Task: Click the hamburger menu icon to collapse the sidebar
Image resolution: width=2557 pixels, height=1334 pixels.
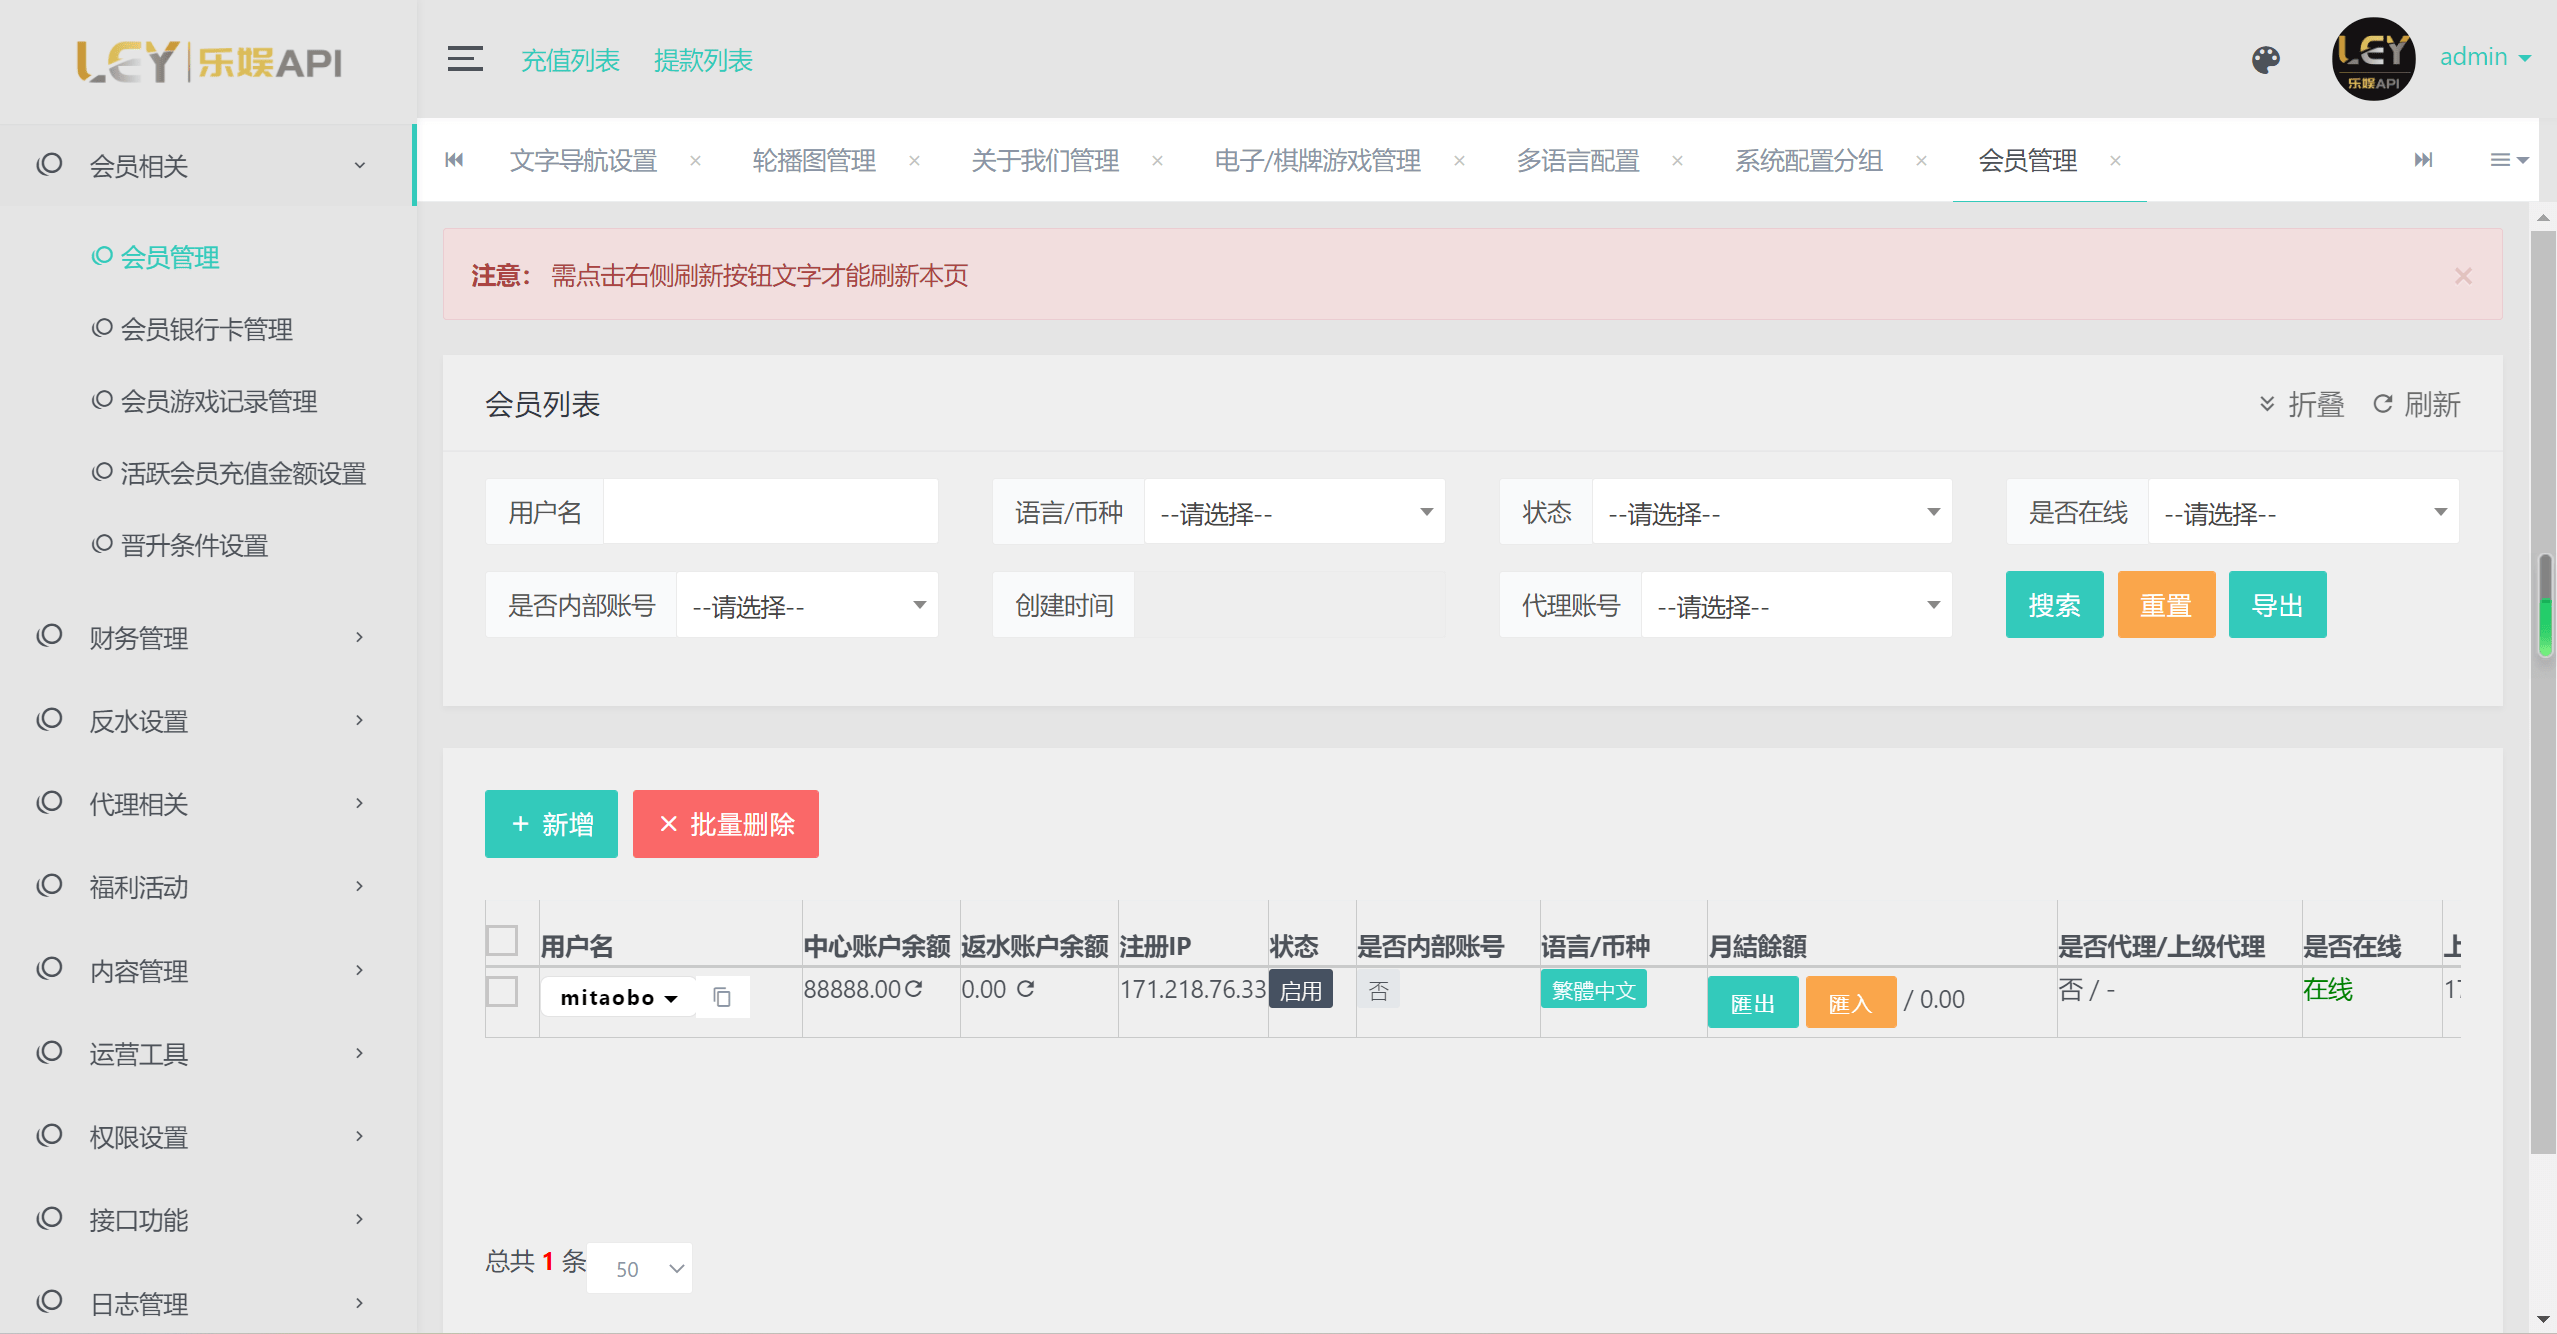Action: click(465, 59)
